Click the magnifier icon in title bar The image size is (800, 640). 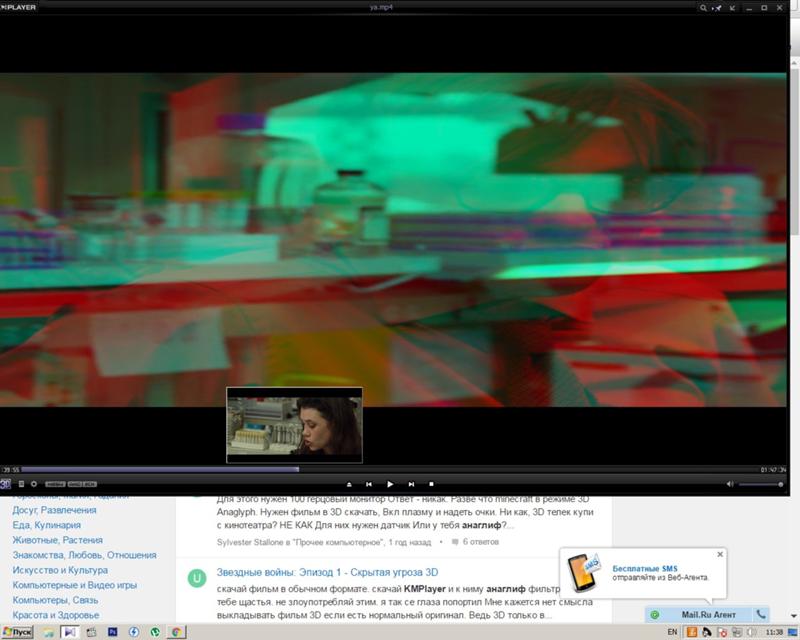[701, 7]
